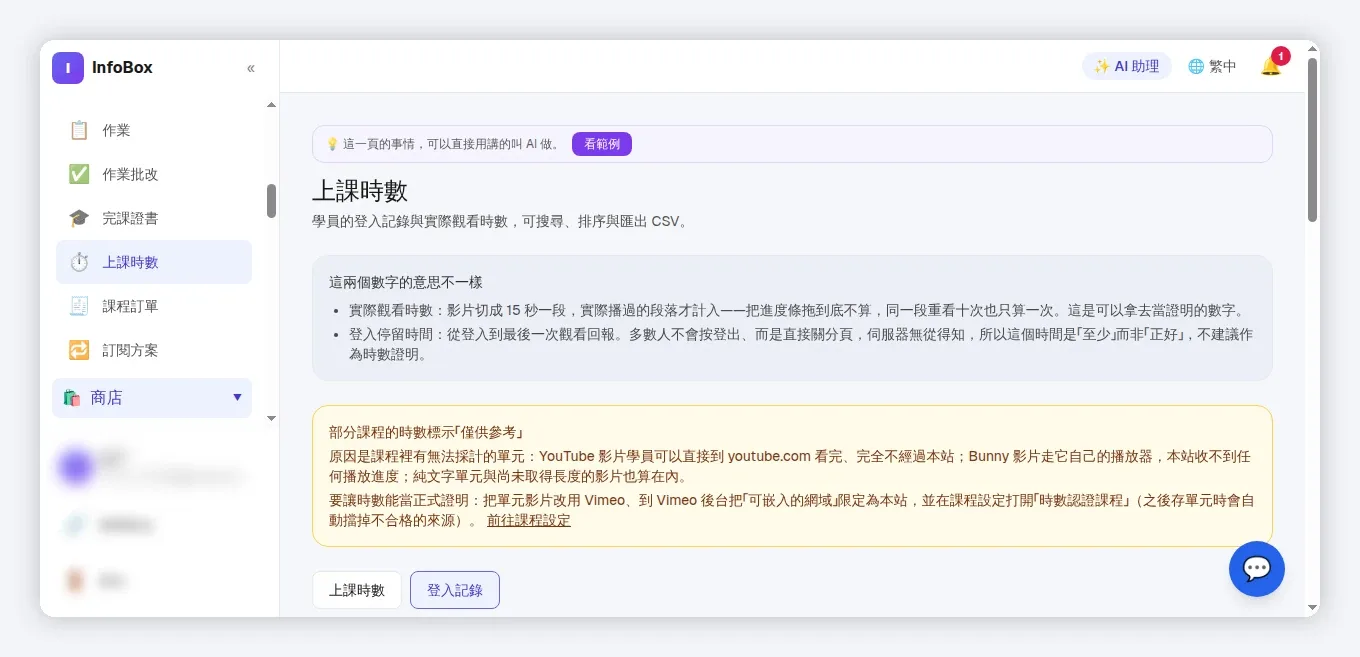Viewport: 1360px width, 657px height.
Task: Click the blurred user avatar in sidebar
Action: (74, 467)
